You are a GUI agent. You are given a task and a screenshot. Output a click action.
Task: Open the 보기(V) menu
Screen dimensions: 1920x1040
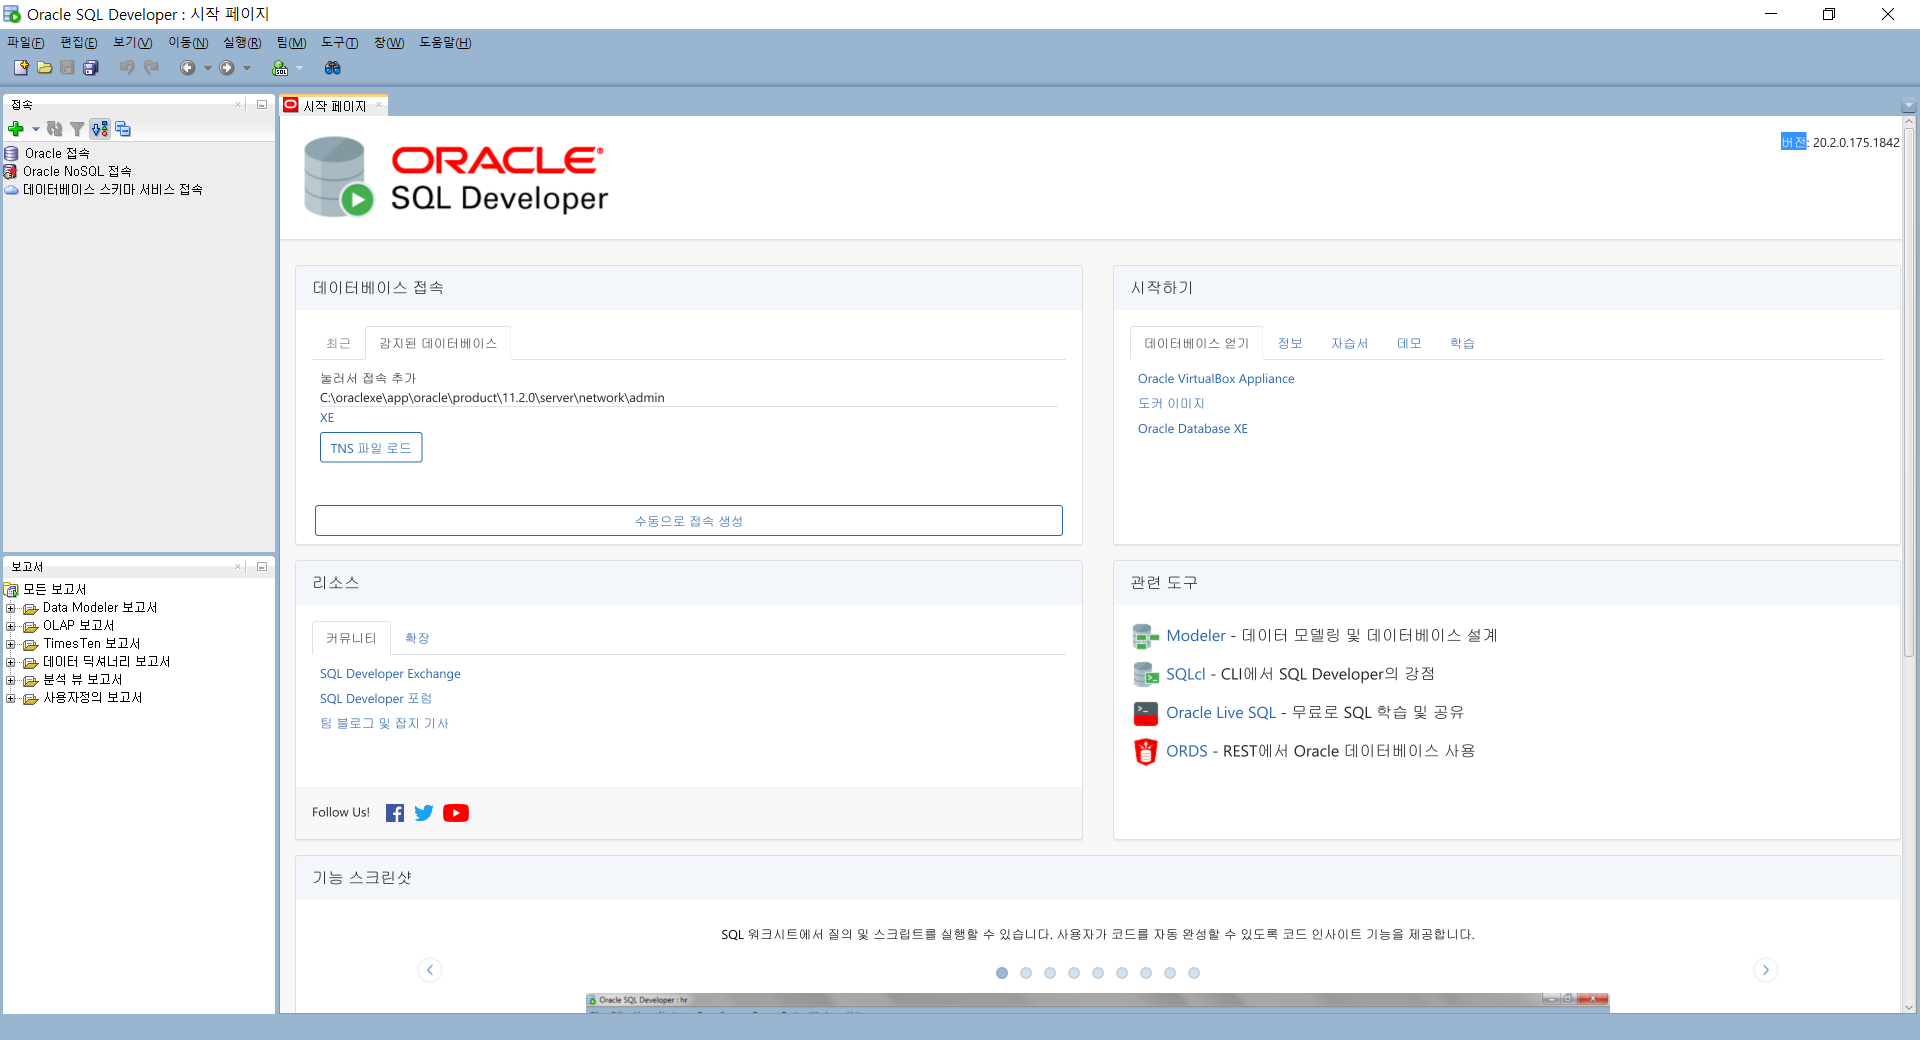coord(133,43)
